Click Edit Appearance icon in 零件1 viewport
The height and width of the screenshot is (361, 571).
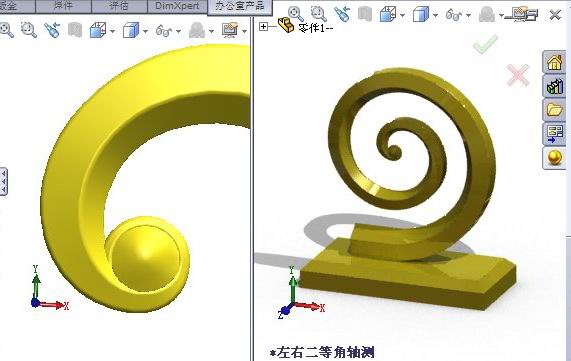pyautogui.click(x=487, y=14)
